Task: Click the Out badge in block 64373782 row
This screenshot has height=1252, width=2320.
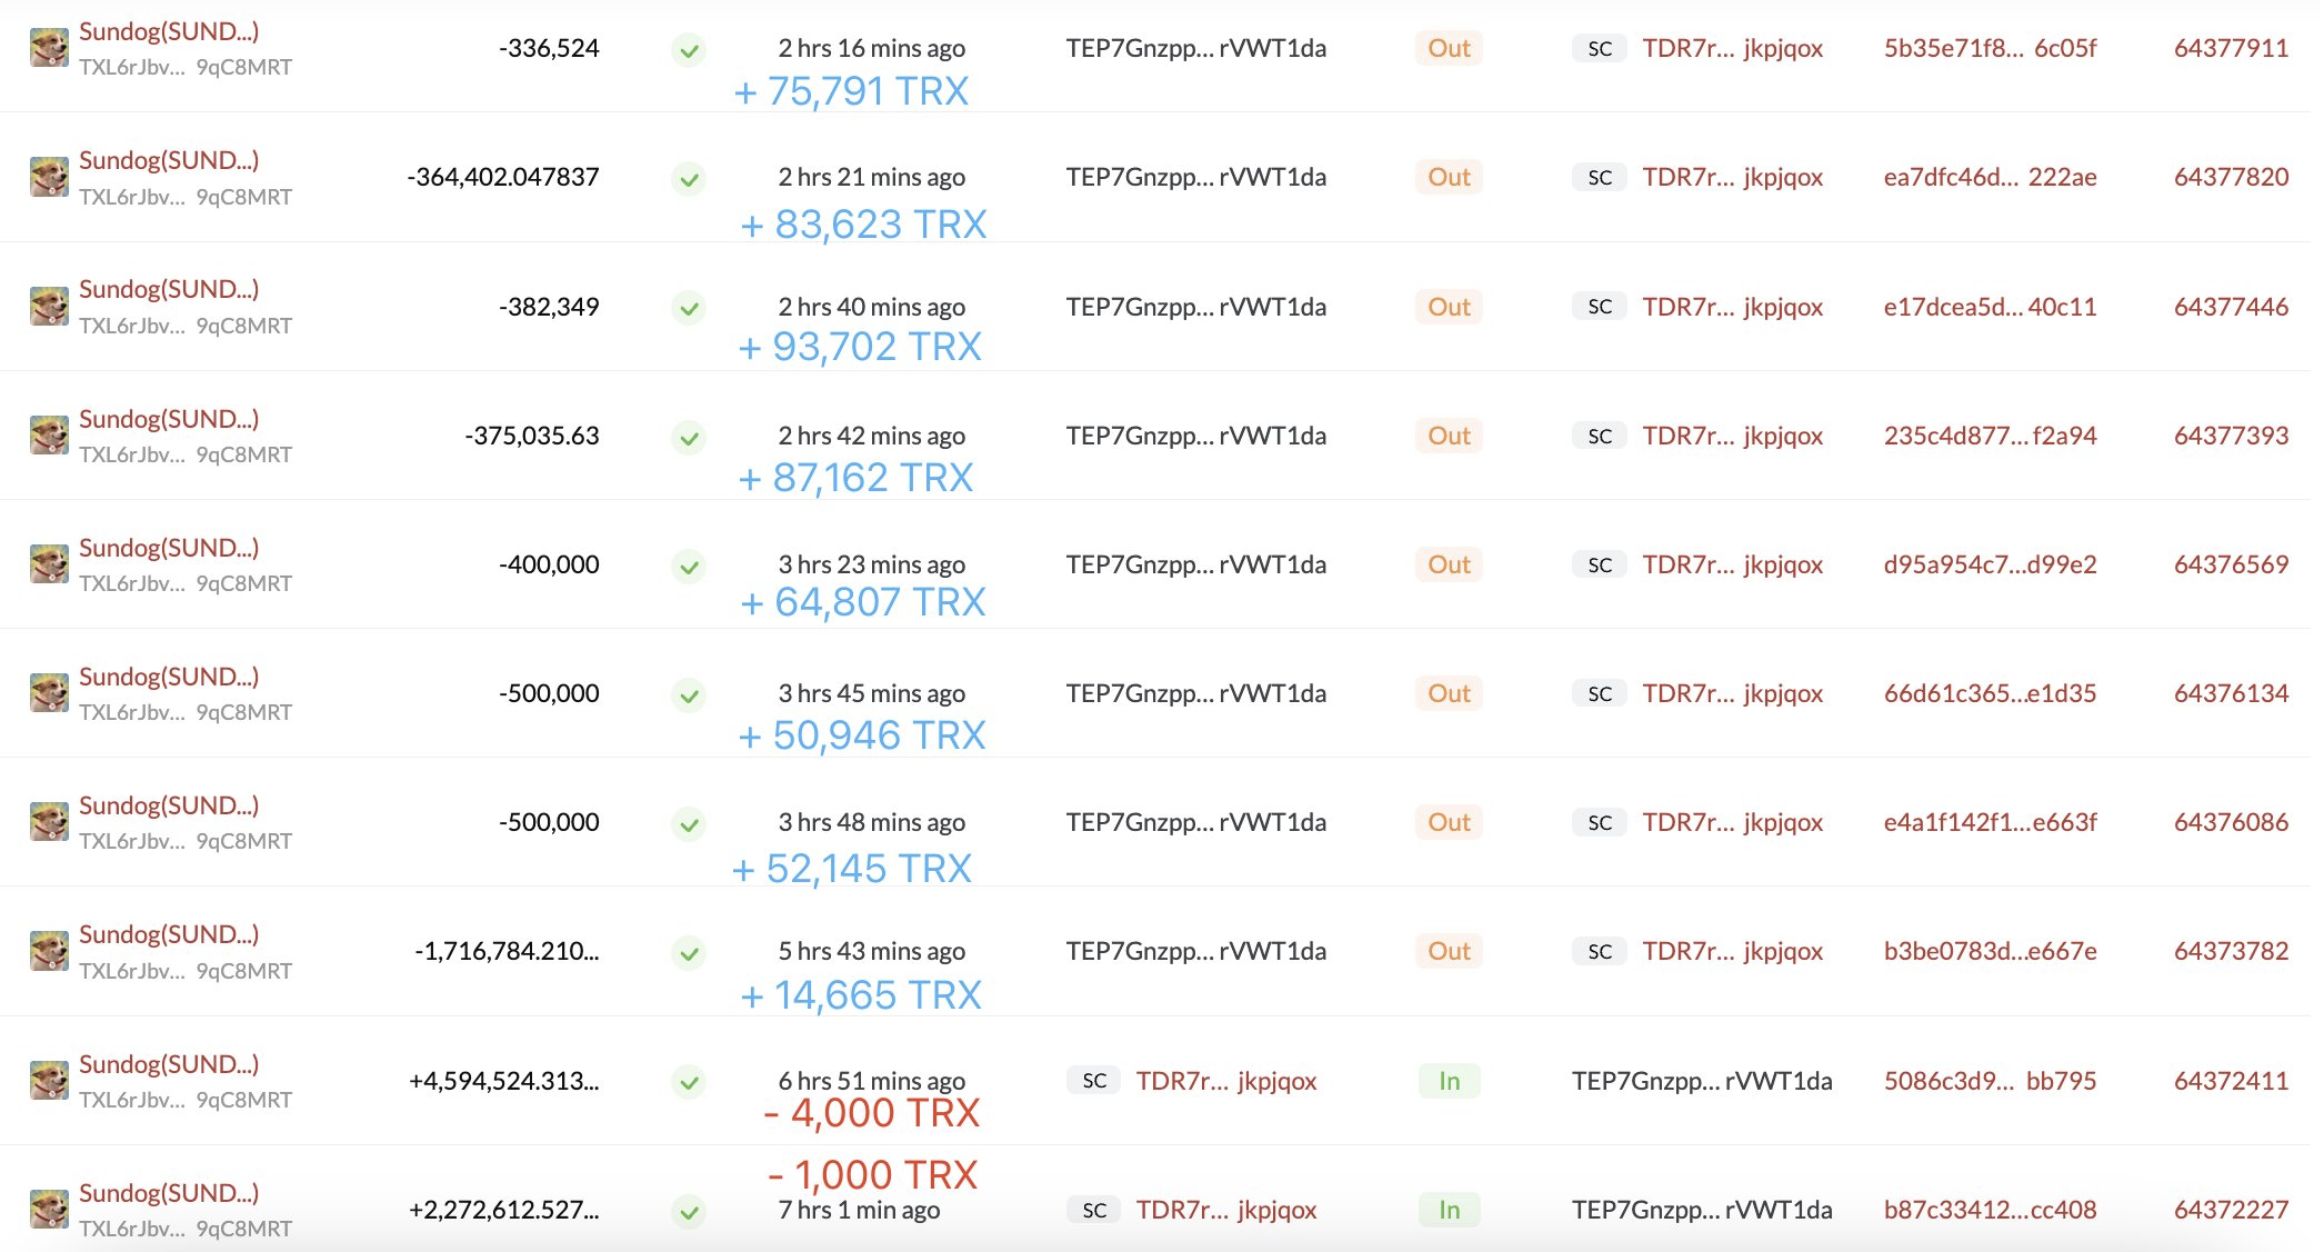Action: (x=1448, y=951)
